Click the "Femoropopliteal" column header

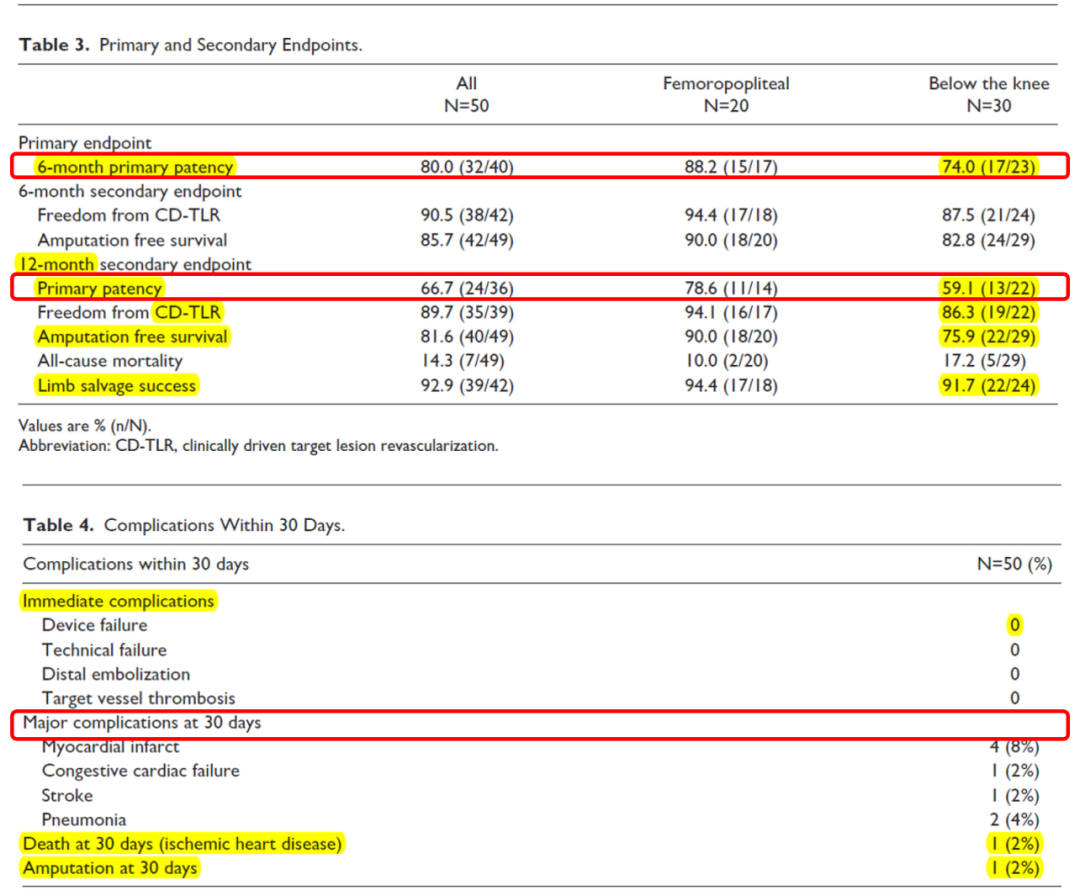(725, 83)
